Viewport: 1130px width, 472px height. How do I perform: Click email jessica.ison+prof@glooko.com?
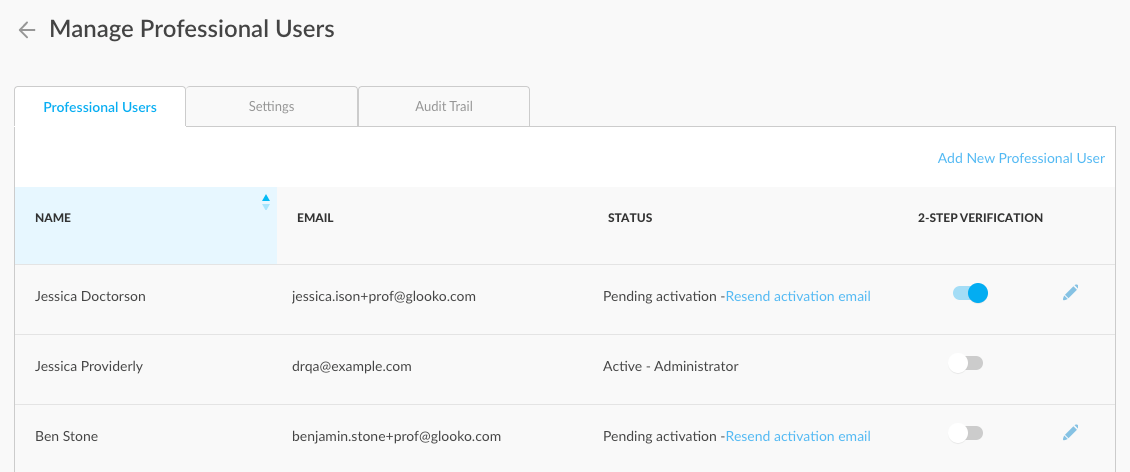383,296
